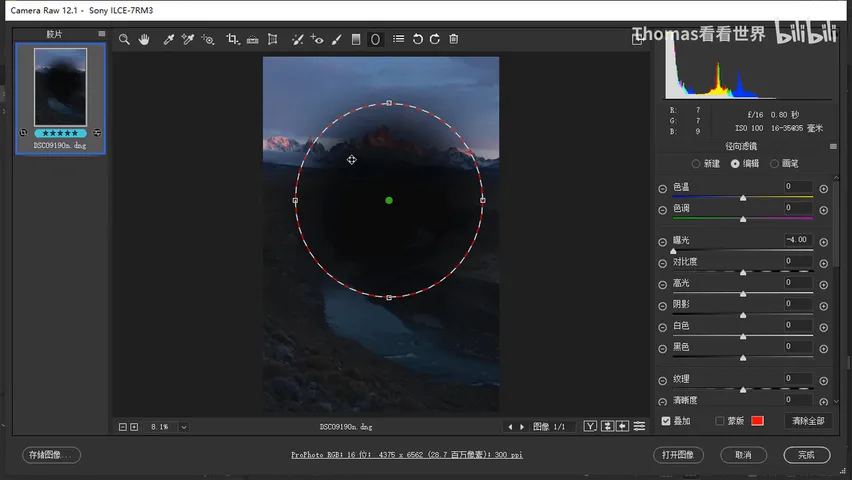
Task: Select the Straighten level tool
Action: coord(253,39)
